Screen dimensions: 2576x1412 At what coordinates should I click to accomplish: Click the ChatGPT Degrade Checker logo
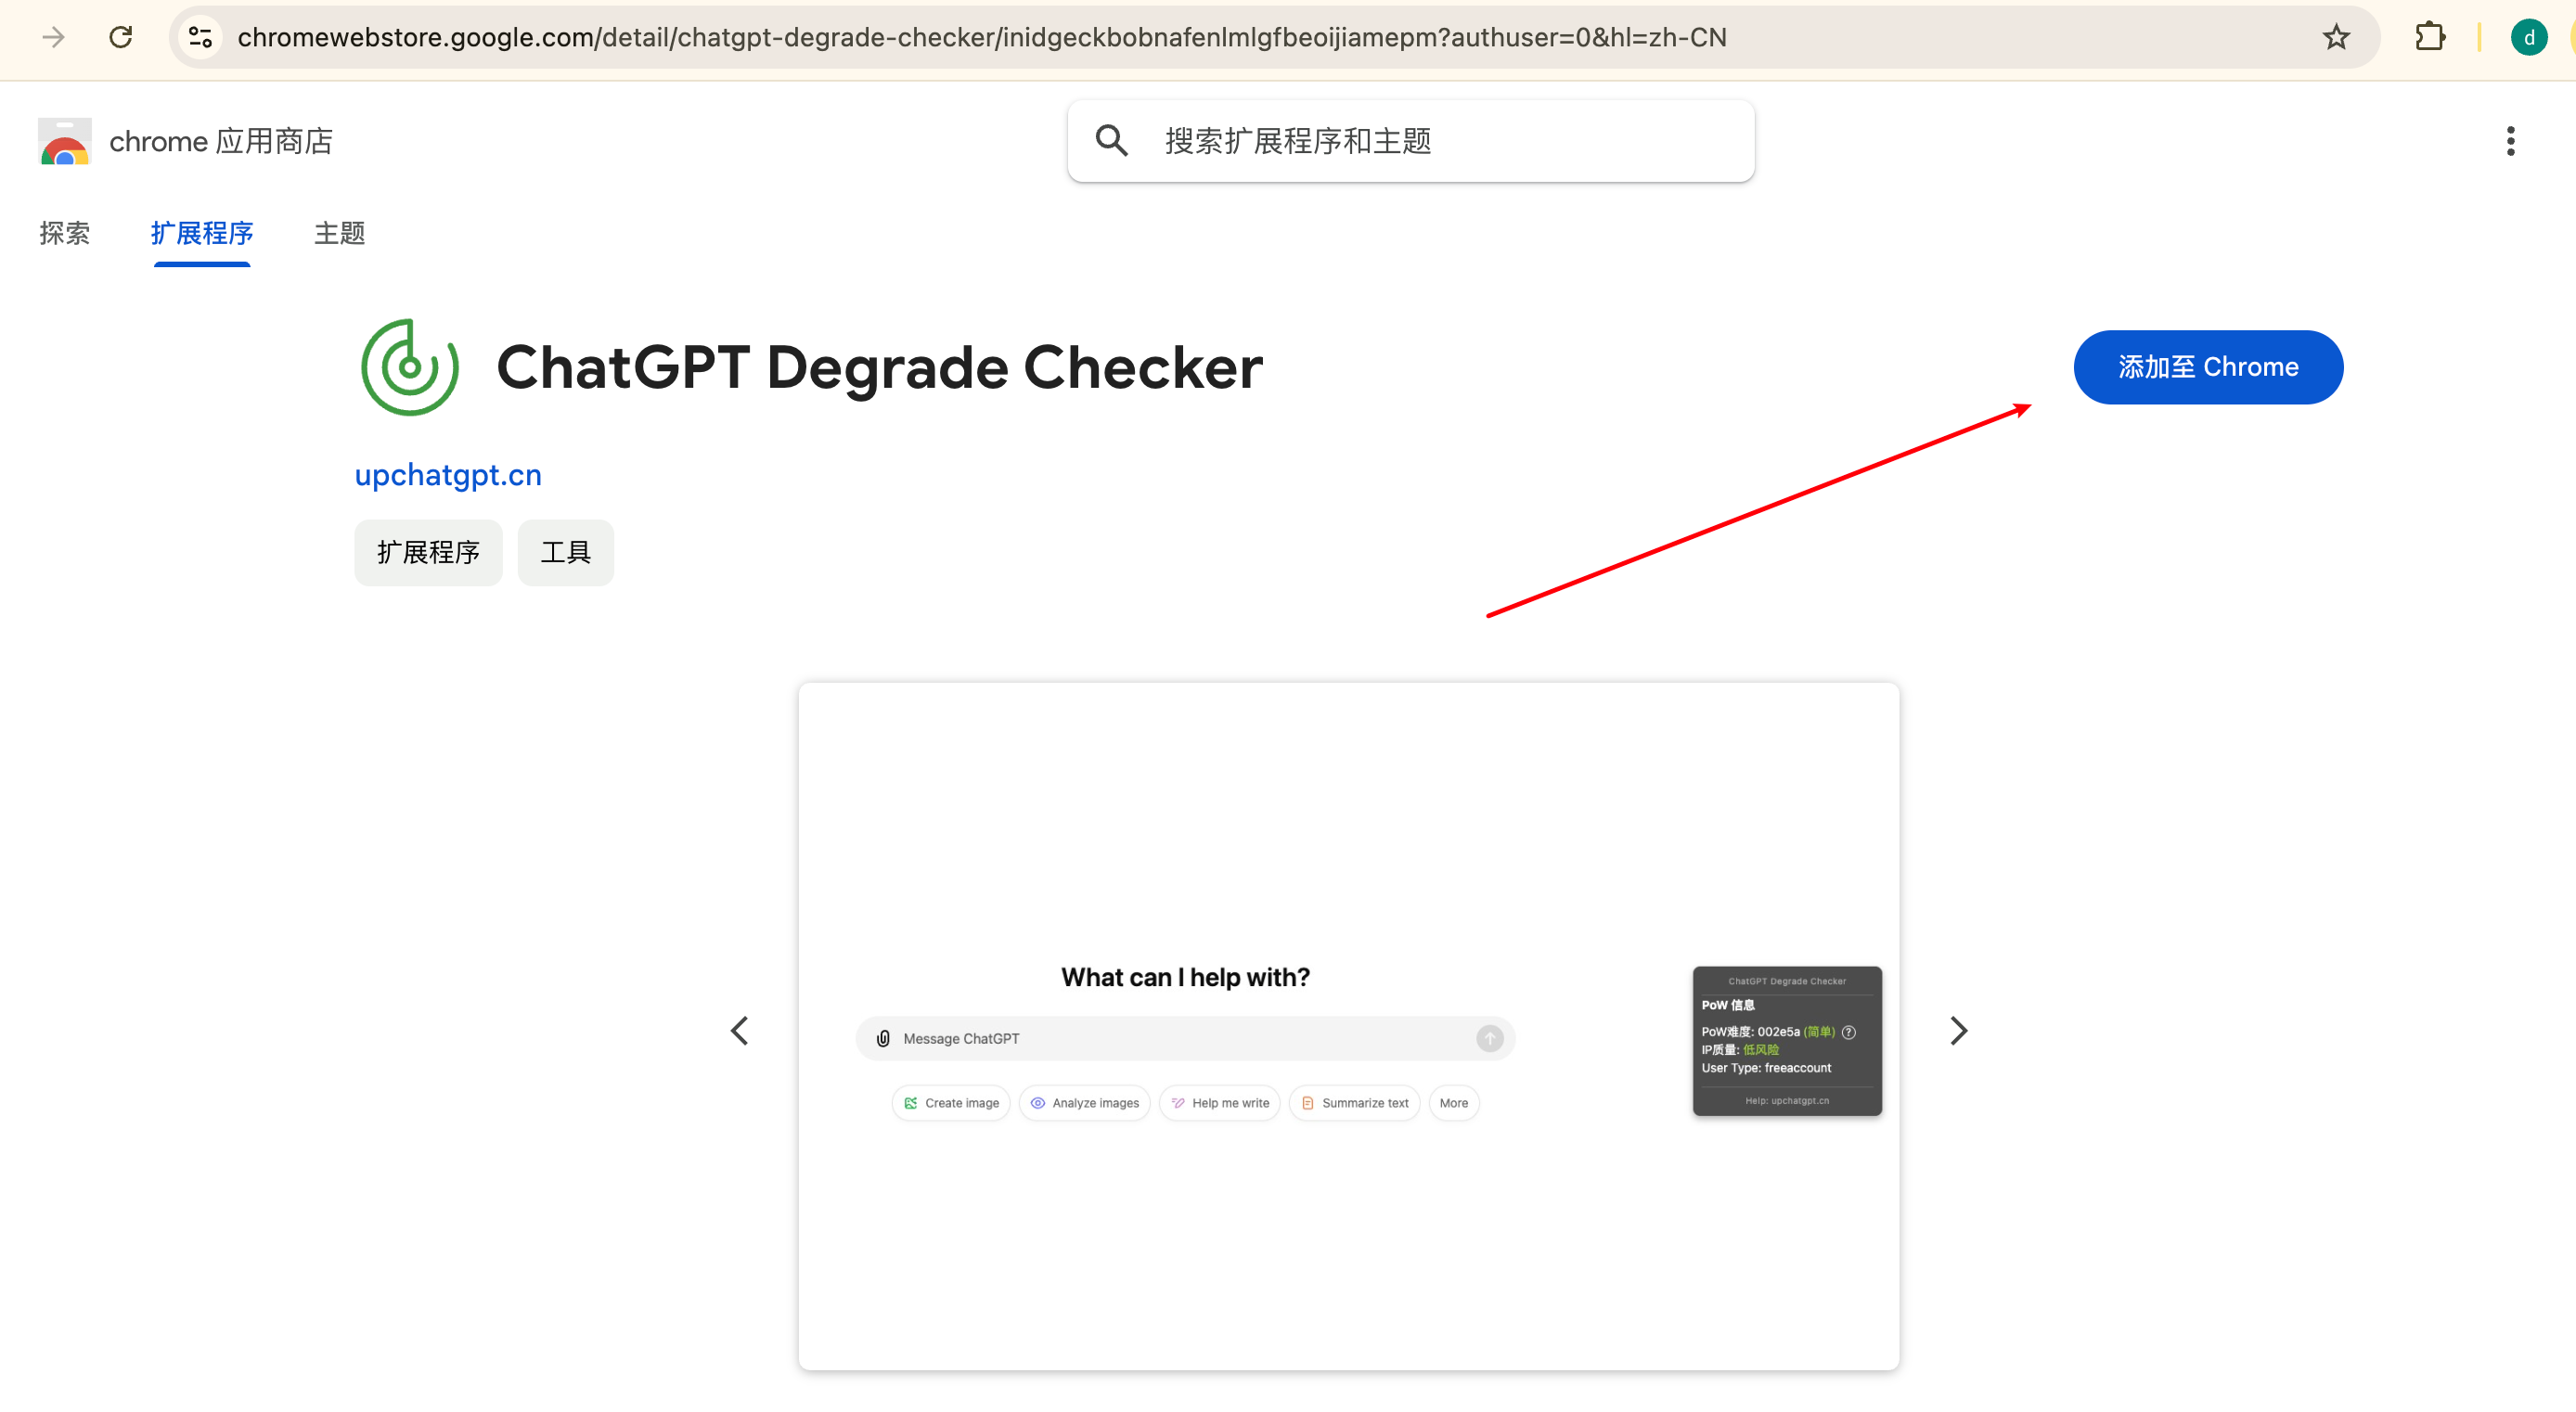point(410,367)
